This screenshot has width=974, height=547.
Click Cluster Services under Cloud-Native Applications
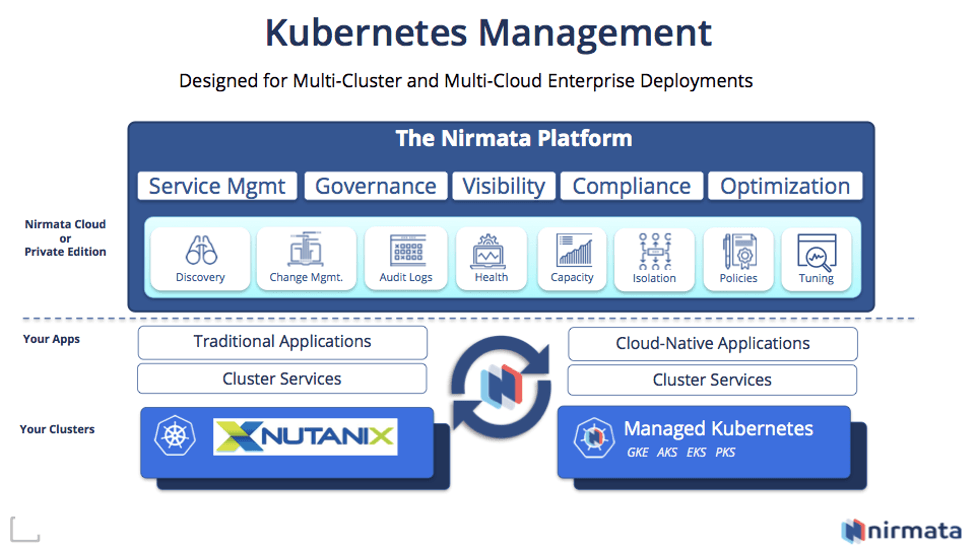[712, 380]
